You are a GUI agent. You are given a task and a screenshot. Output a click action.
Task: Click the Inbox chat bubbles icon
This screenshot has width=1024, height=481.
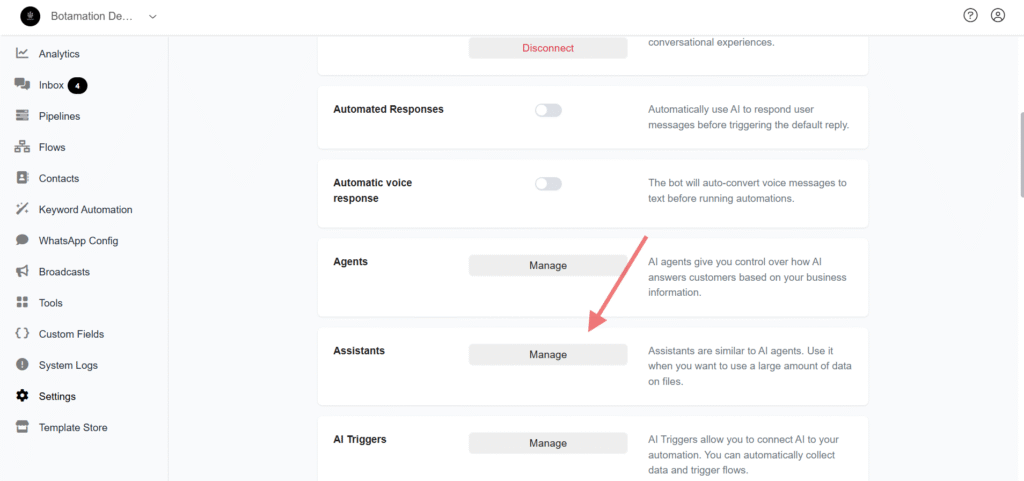(22, 84)
